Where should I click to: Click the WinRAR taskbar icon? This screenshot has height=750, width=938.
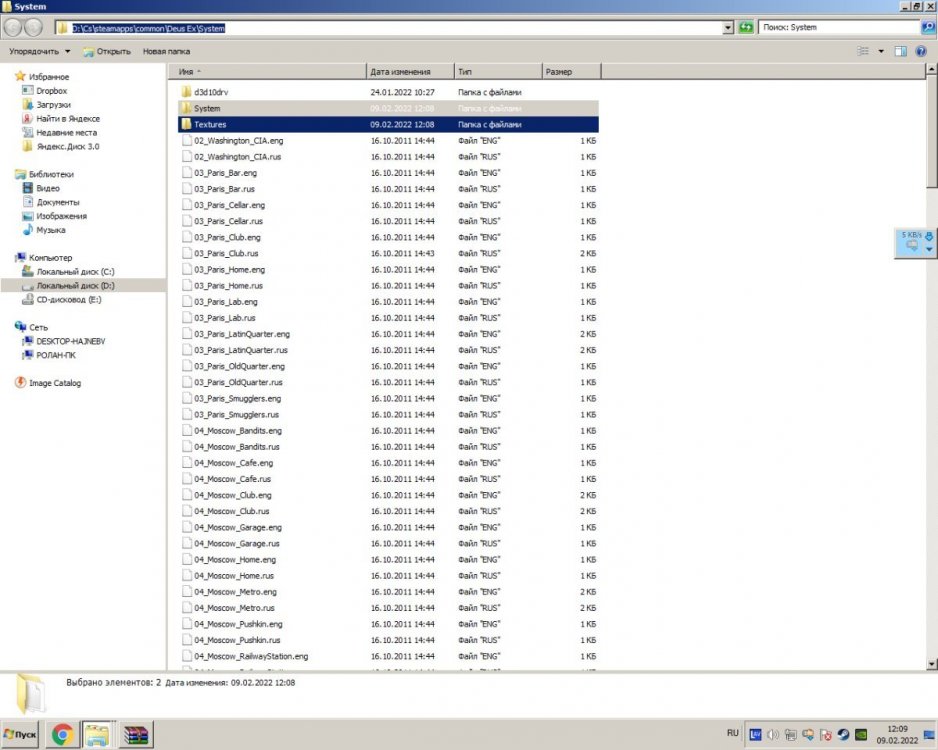[135, 735]
